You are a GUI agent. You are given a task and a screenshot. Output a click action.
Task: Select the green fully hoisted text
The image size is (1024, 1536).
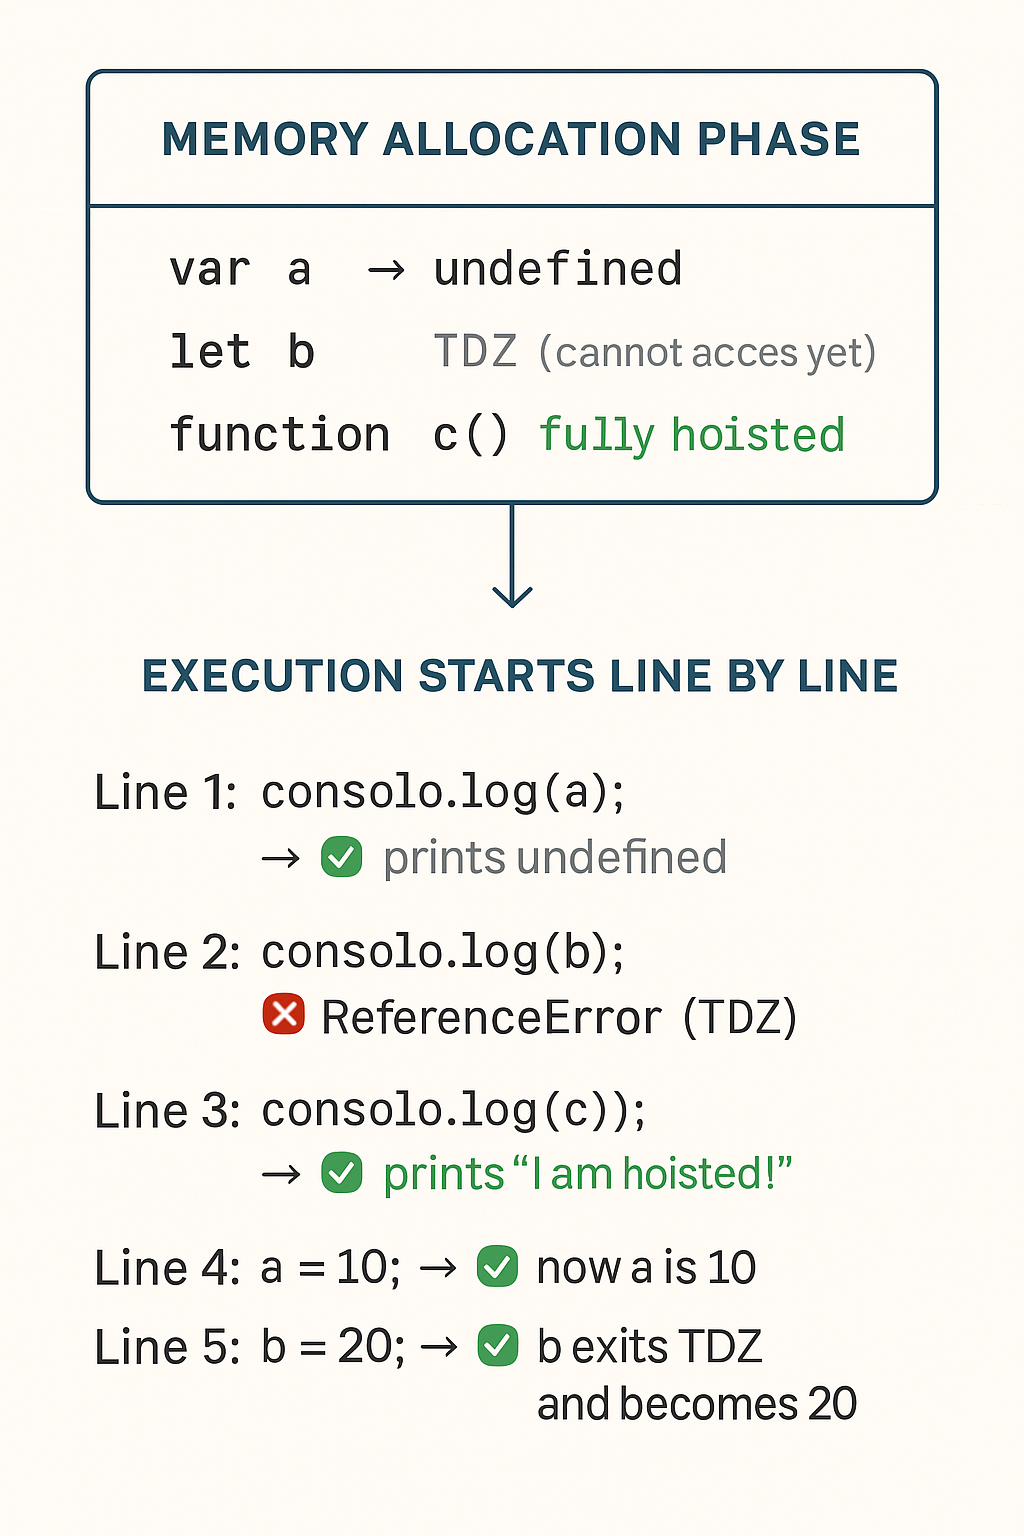692,436
